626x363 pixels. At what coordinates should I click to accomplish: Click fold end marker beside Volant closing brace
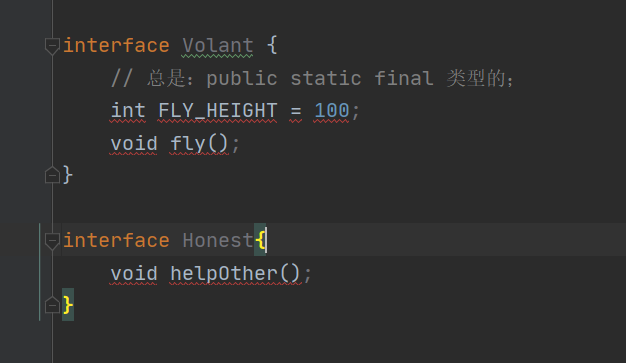(x=52, y=175)
